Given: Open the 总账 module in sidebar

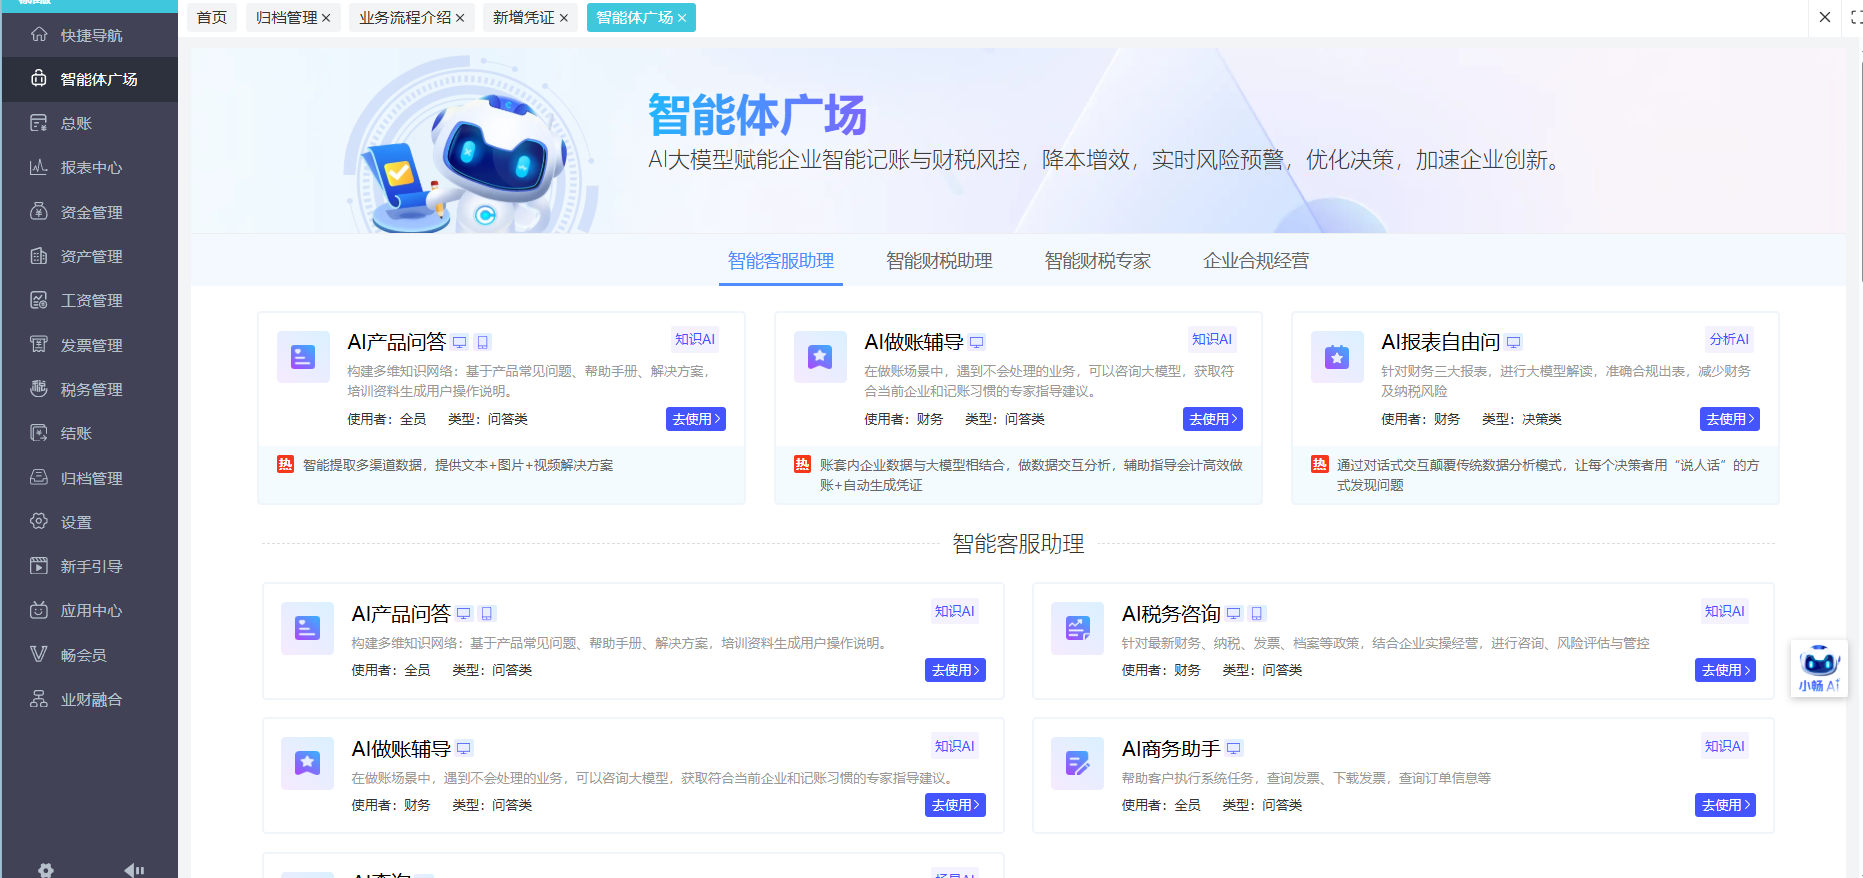Looking at the screenshot, I should coord(90,123).
